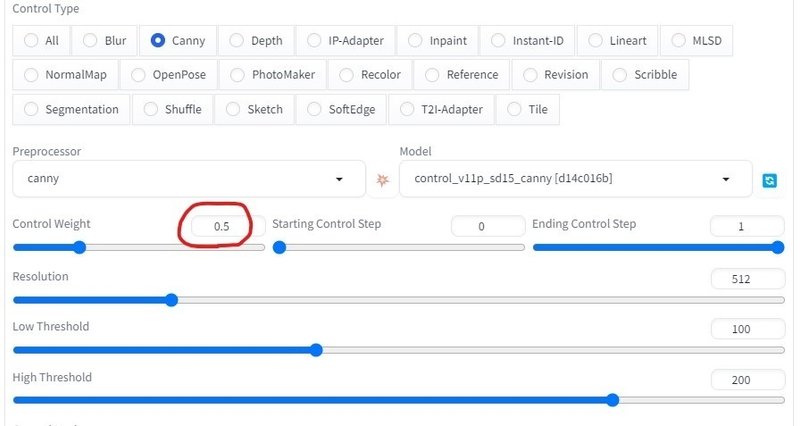Click the run preprocessor explosion icon

(x=381, y=180)
